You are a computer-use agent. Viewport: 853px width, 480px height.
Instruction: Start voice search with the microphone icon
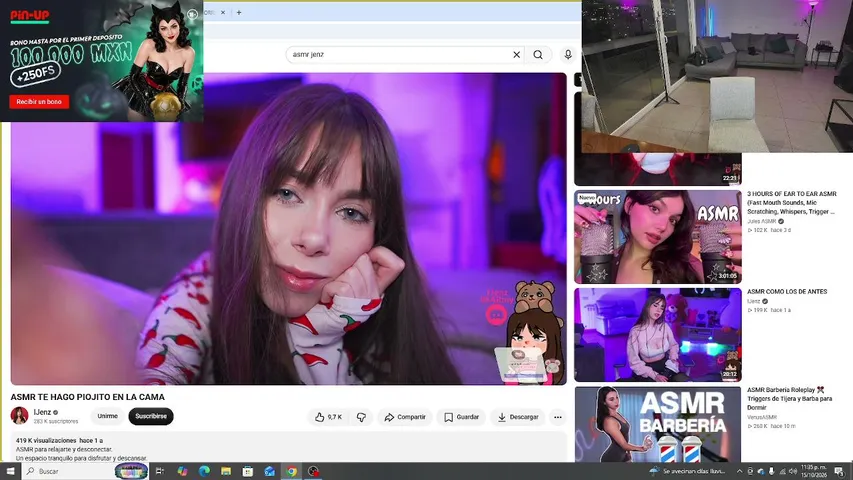(568, 54)
